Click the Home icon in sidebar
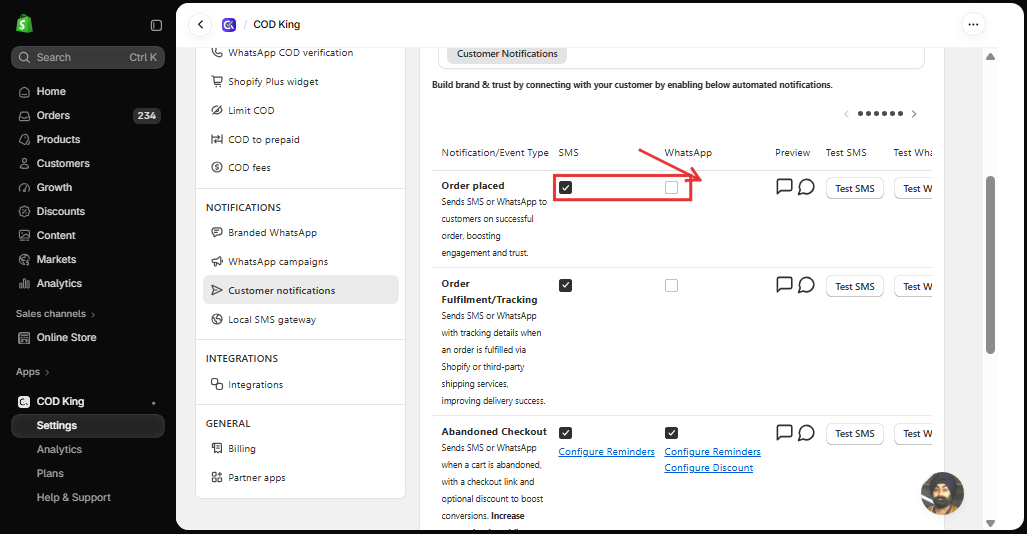1027x534 pixels. (x=24, y=92)
